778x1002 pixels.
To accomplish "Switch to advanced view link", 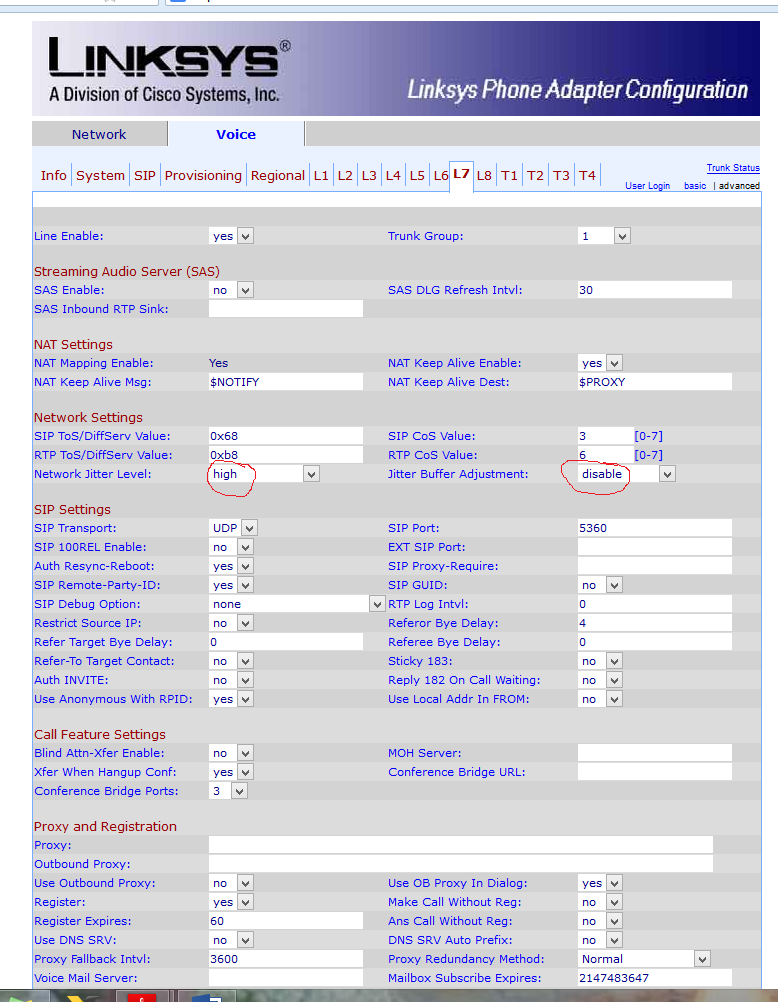I will [x=739, y=185].
